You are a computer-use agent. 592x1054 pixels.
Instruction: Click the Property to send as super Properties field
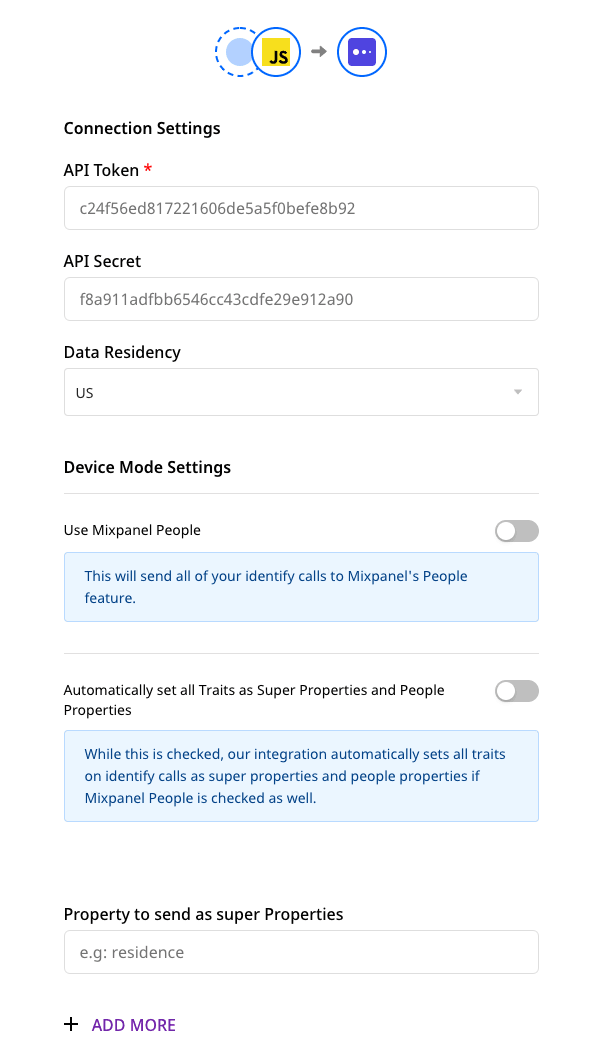(300, 952)
